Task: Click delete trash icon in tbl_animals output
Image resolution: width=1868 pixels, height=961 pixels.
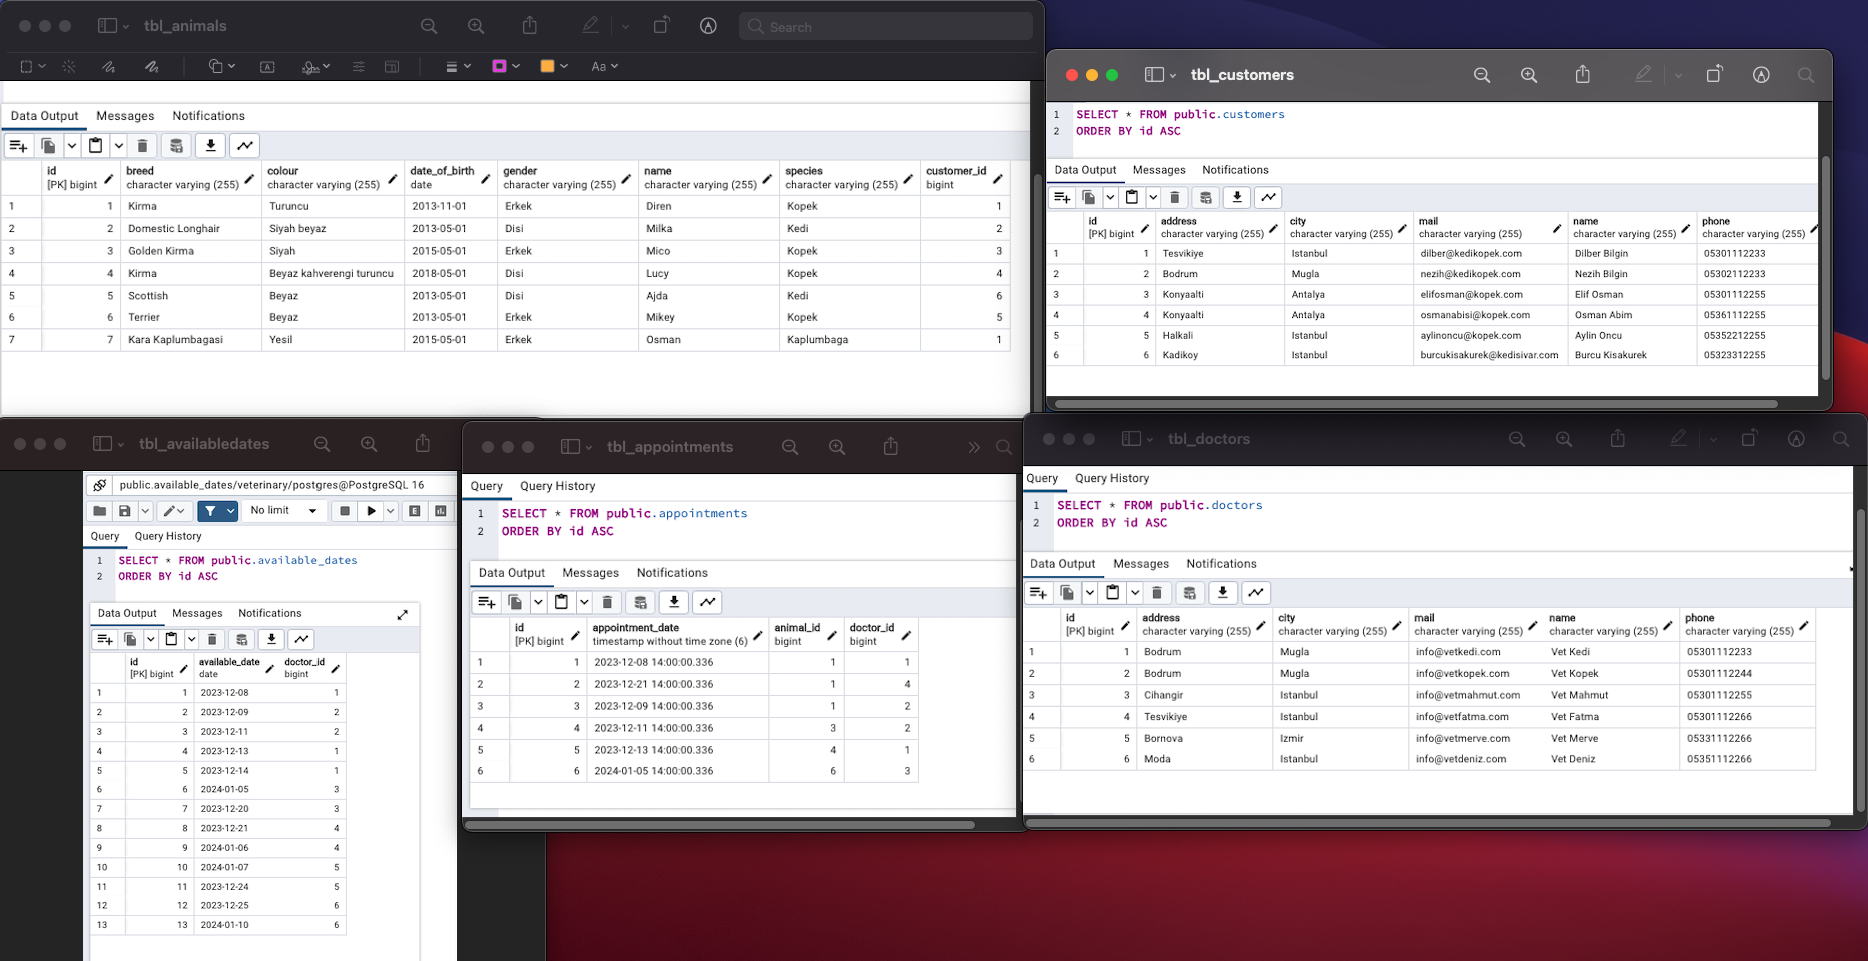Action: click(x=142, y=146)
